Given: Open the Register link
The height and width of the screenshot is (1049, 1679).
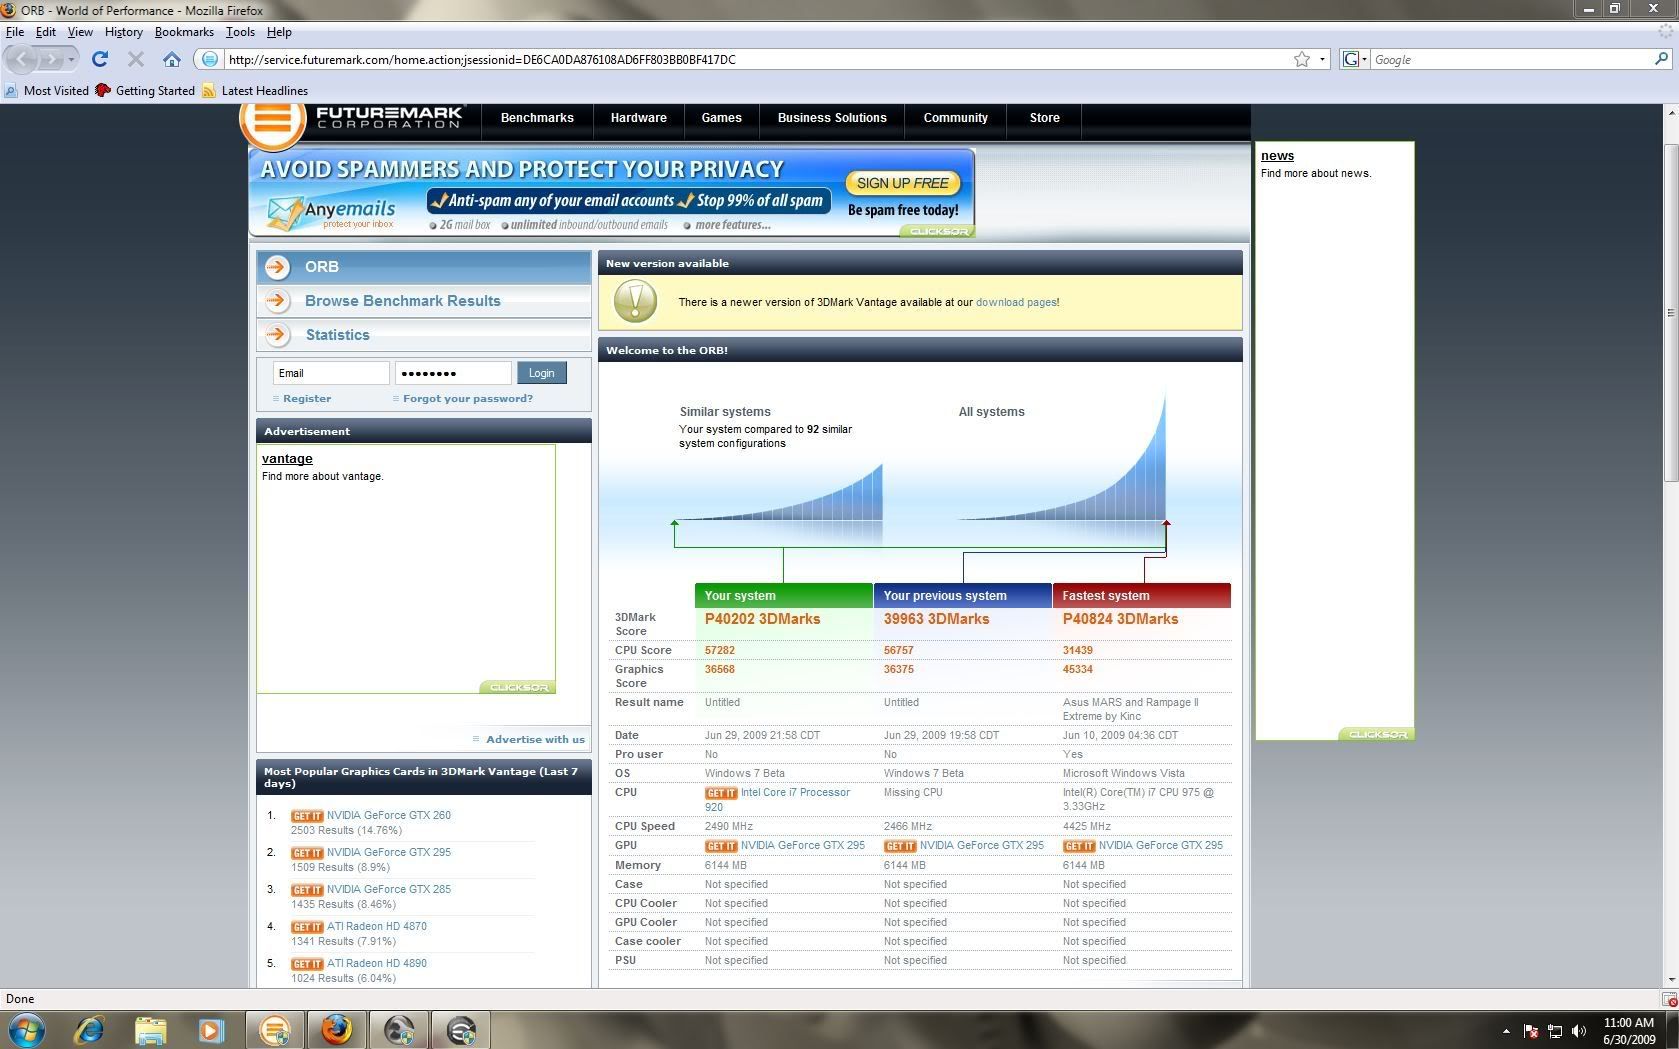Looking at the screenshot, I should tap(307, 398).
